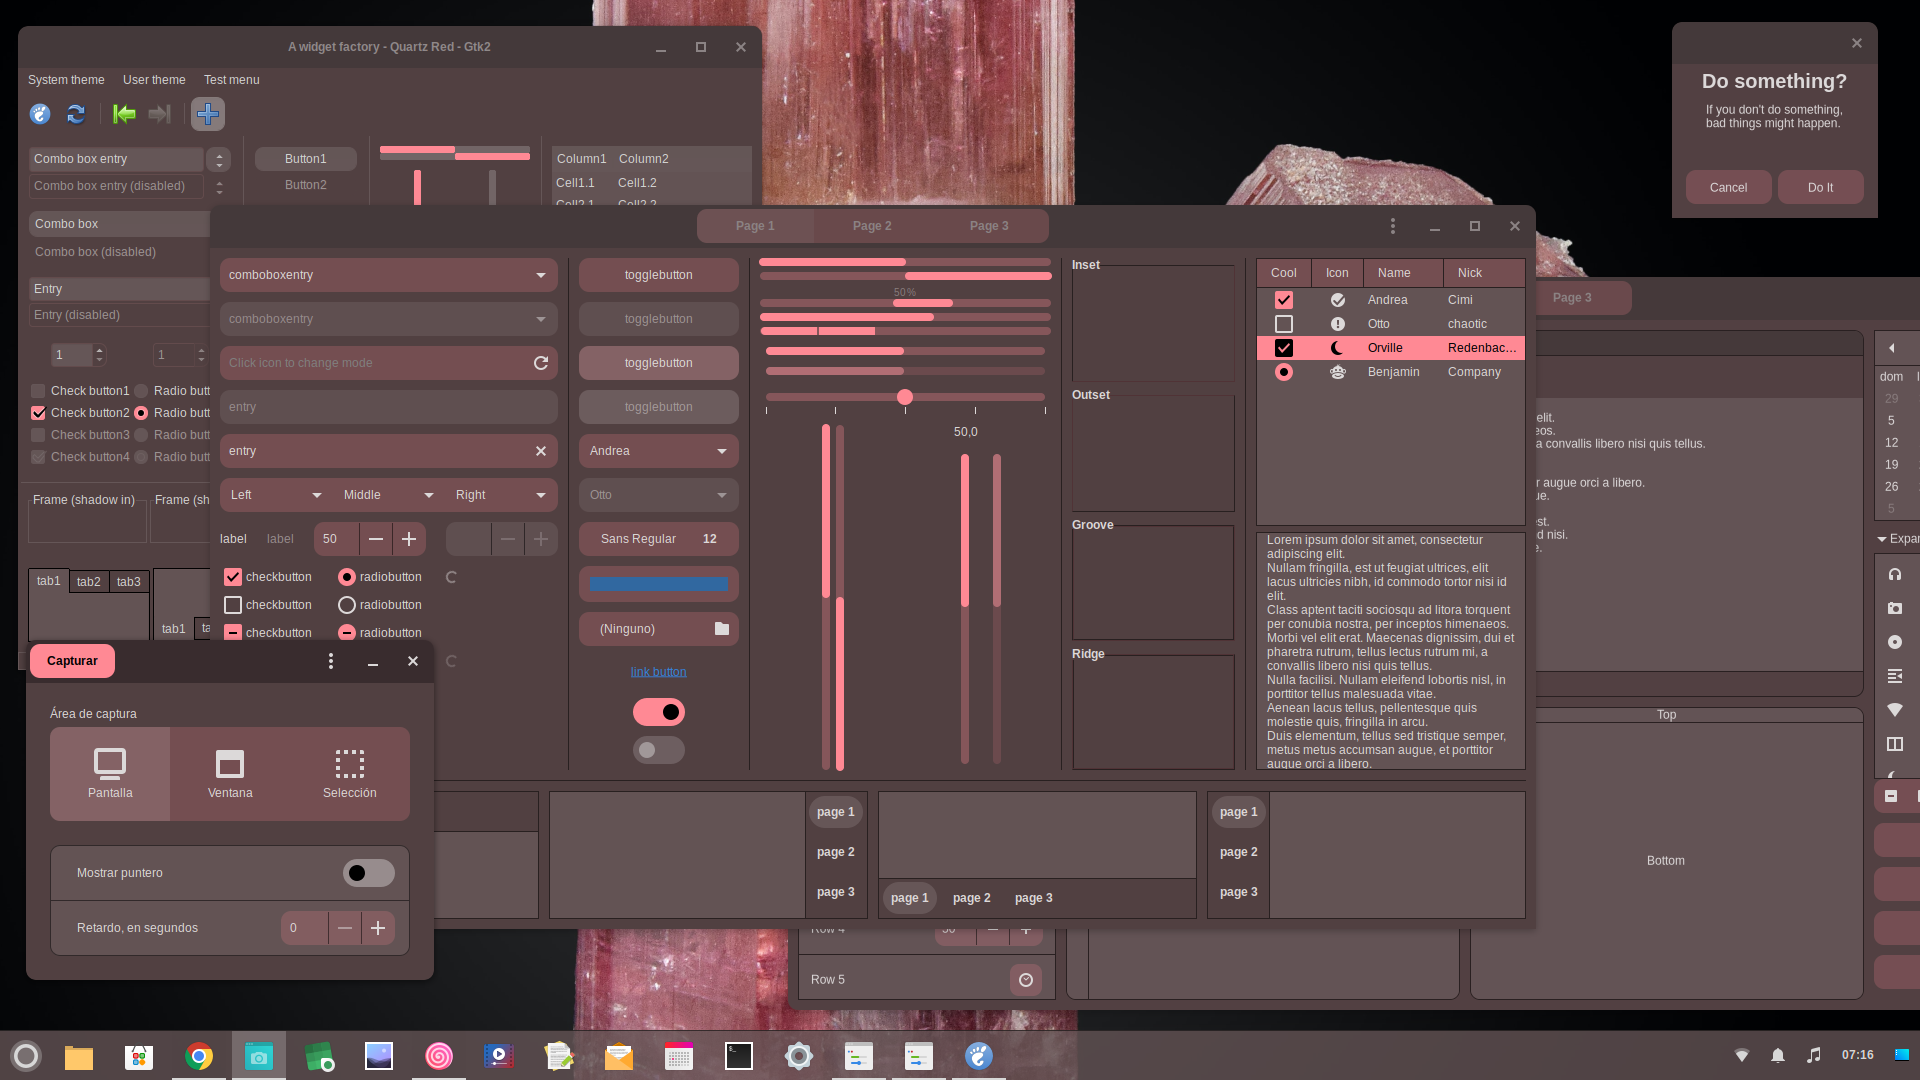Click notification bell in system tray
The height and width of the screenshot is (1080, 1920).
click(1778, 1055)
